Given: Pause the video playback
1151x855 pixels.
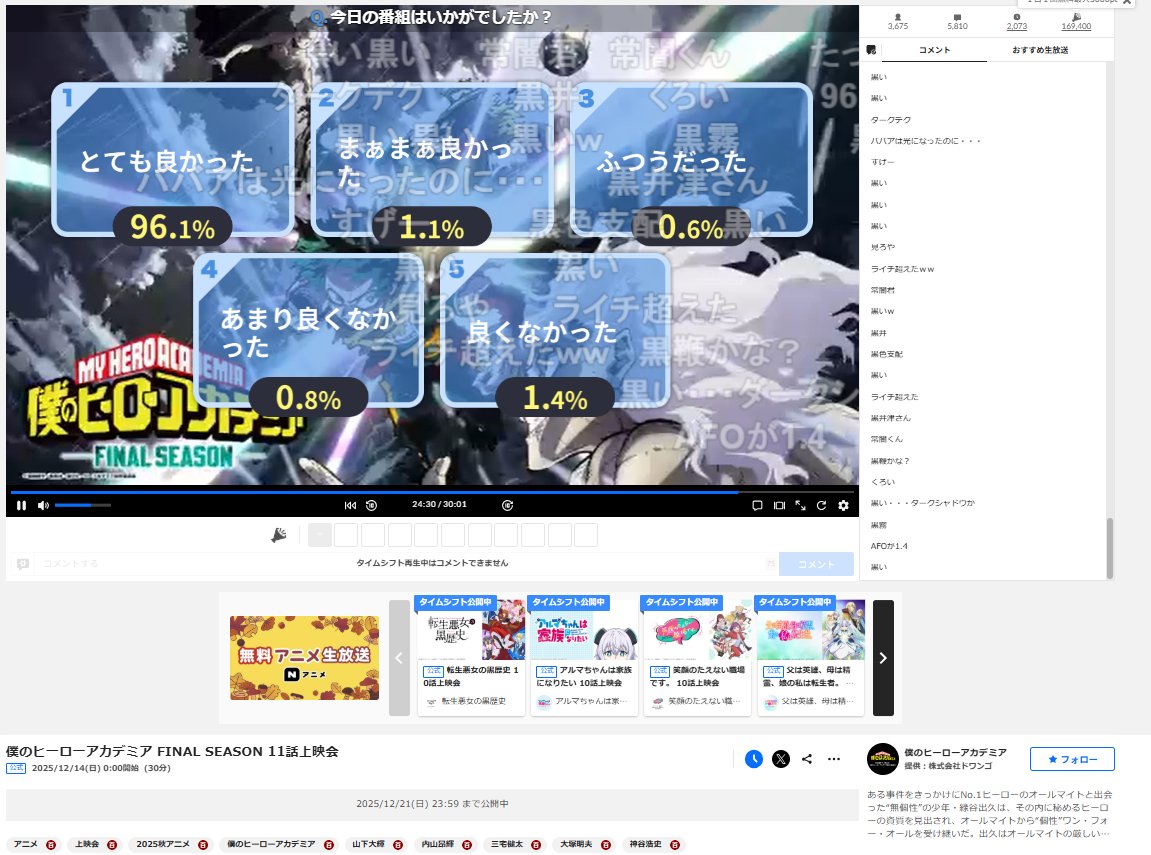Looking at the screenshot, I should tap(21, 505).
